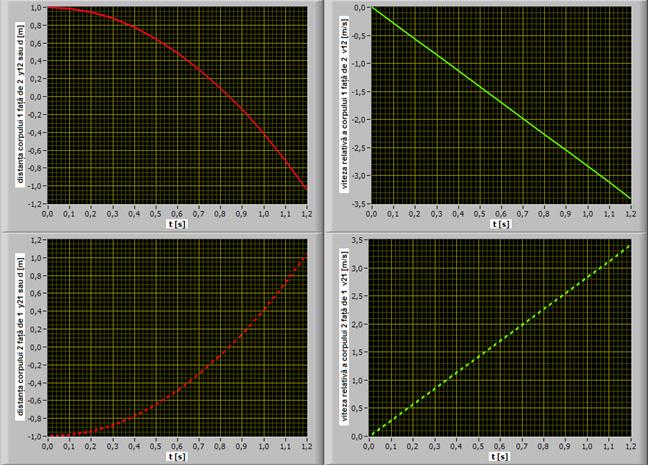Click the solid red curve in the y12 graph

[x=198, y=71]
